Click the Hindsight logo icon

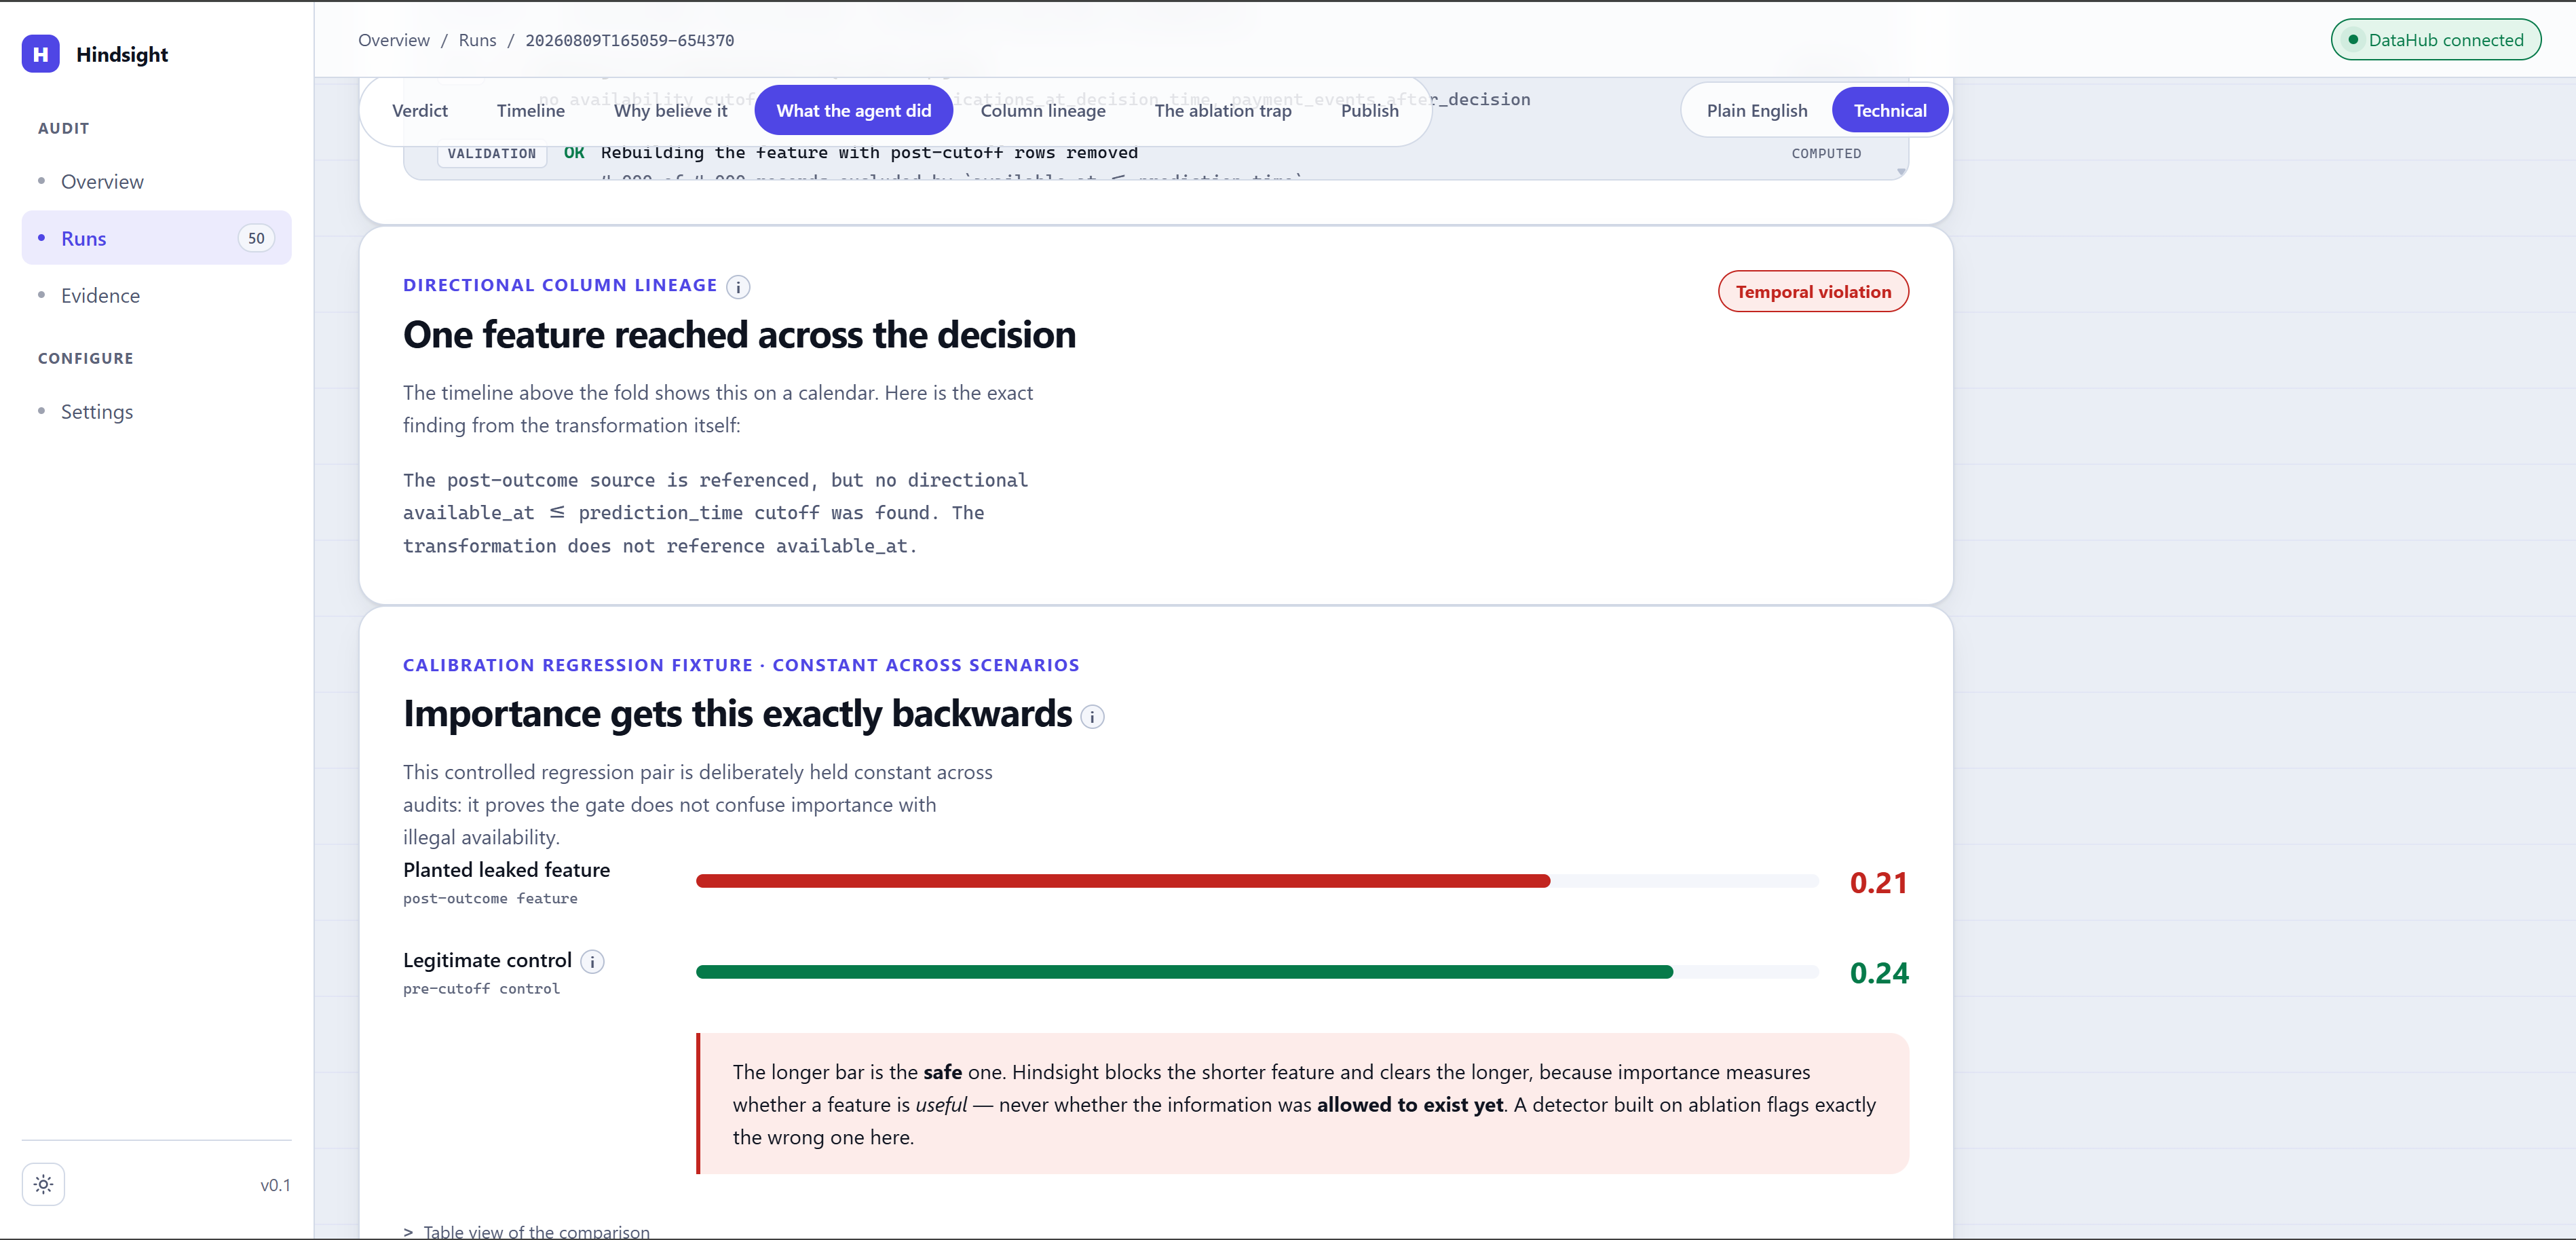41,54
